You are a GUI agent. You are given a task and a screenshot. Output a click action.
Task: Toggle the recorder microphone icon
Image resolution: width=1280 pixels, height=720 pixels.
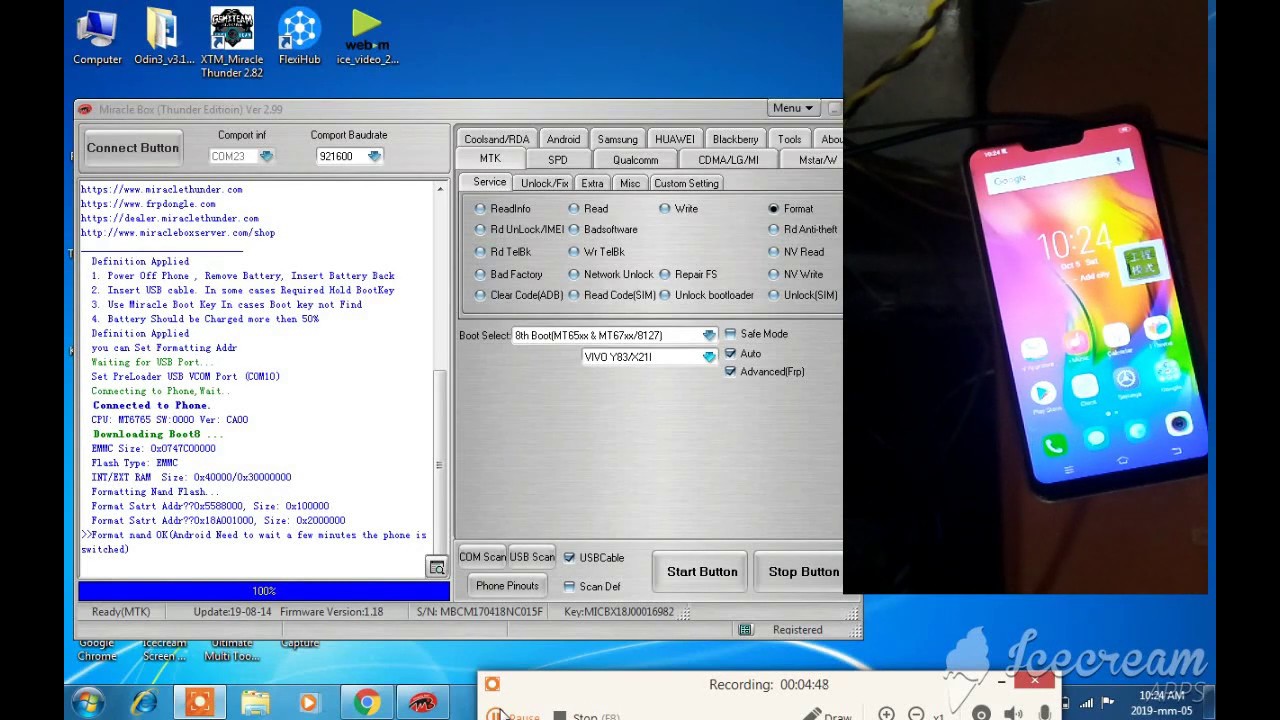point(1045,713)
